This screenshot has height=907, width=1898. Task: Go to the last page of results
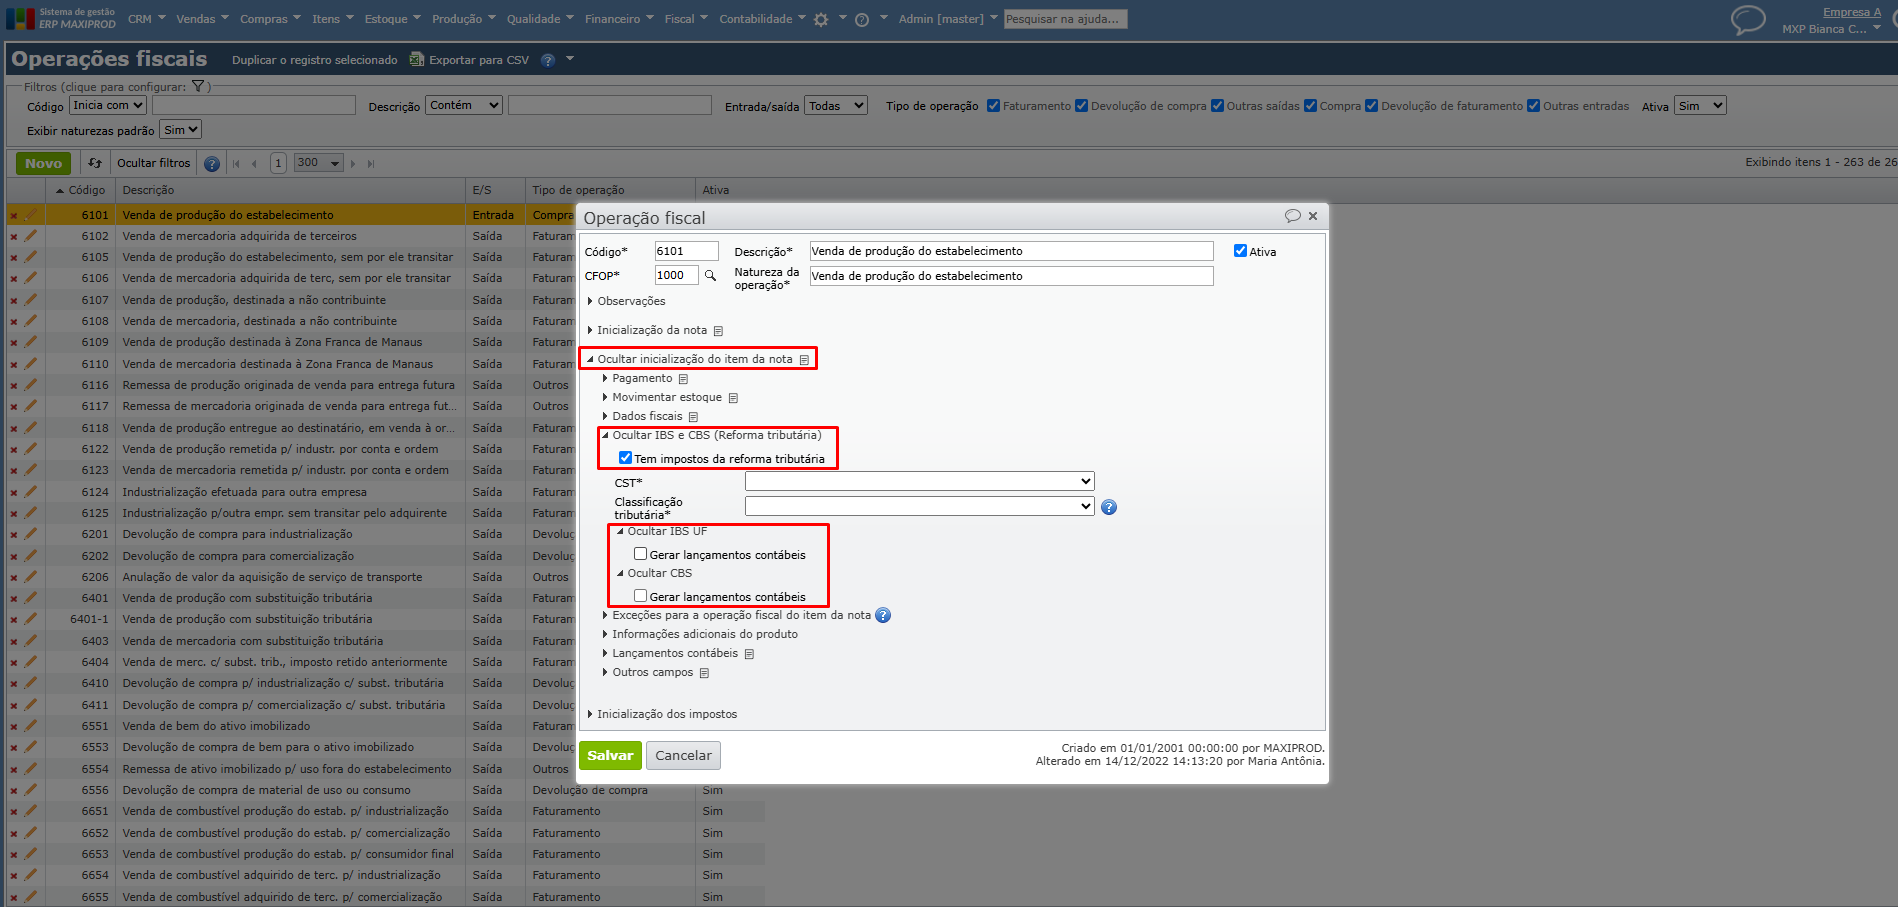(x=371, y=164)
